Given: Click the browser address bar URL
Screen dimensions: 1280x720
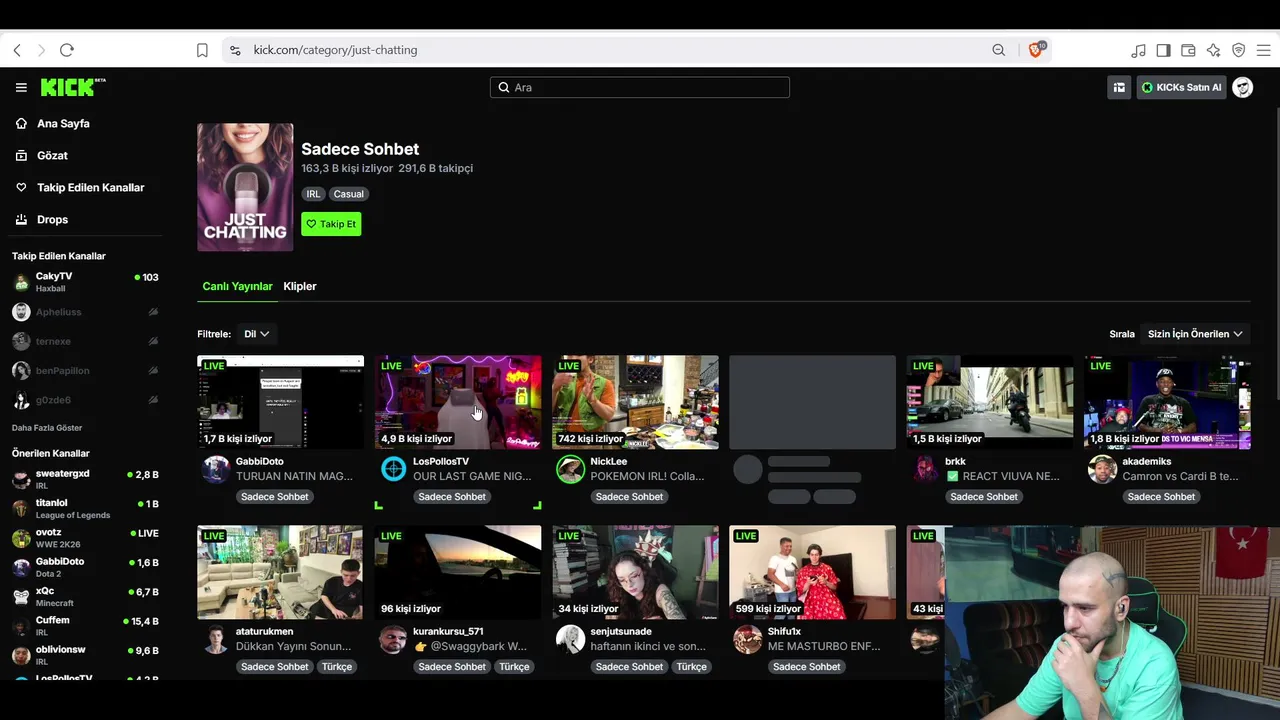Looking at the screenshot, I should point(335,50).
